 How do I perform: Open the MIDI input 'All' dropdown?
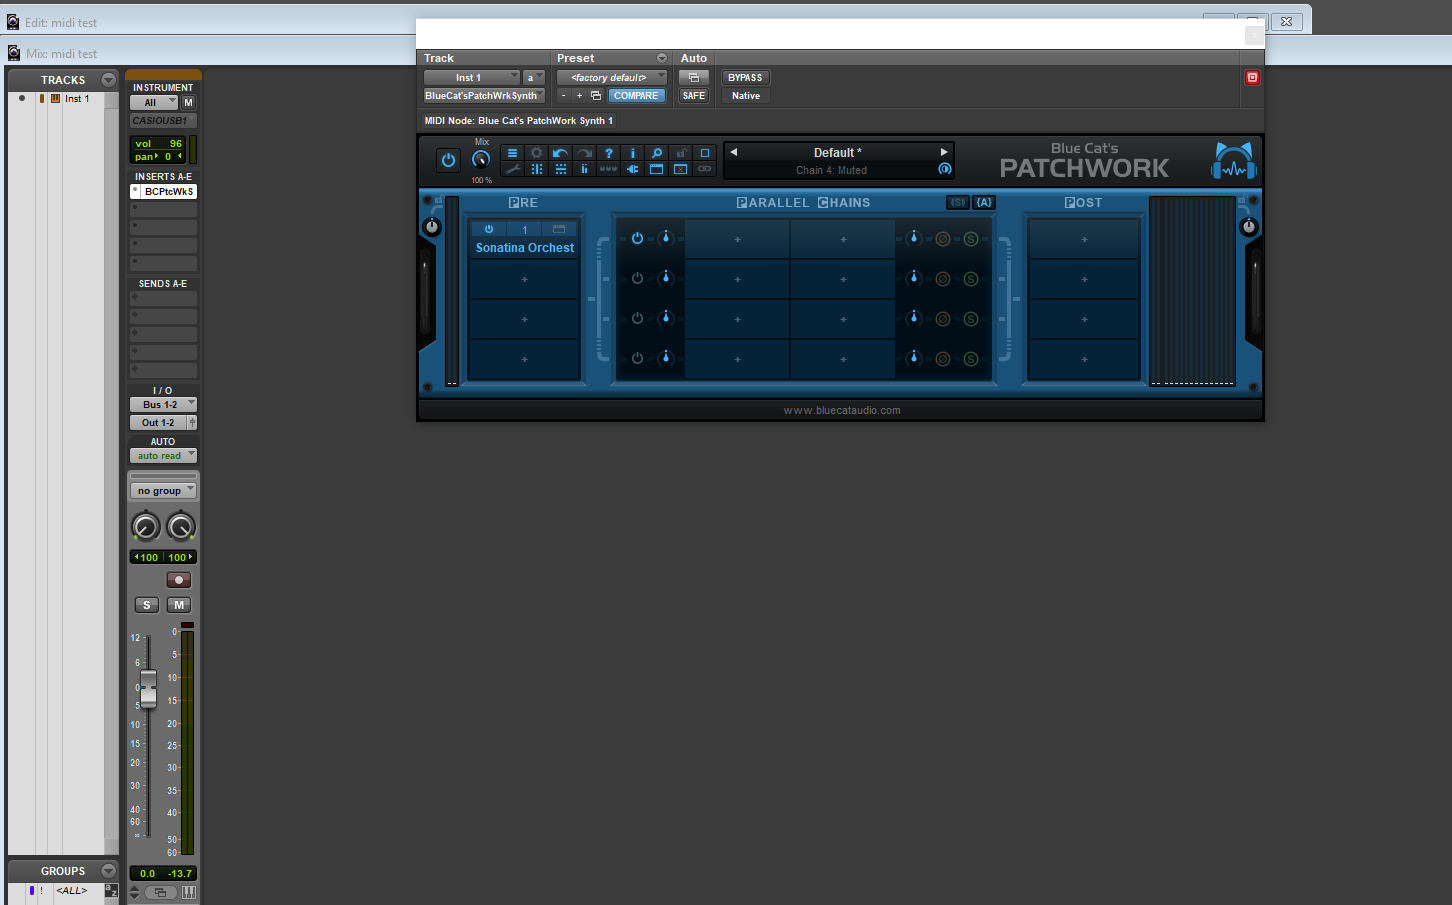(154, 102)
